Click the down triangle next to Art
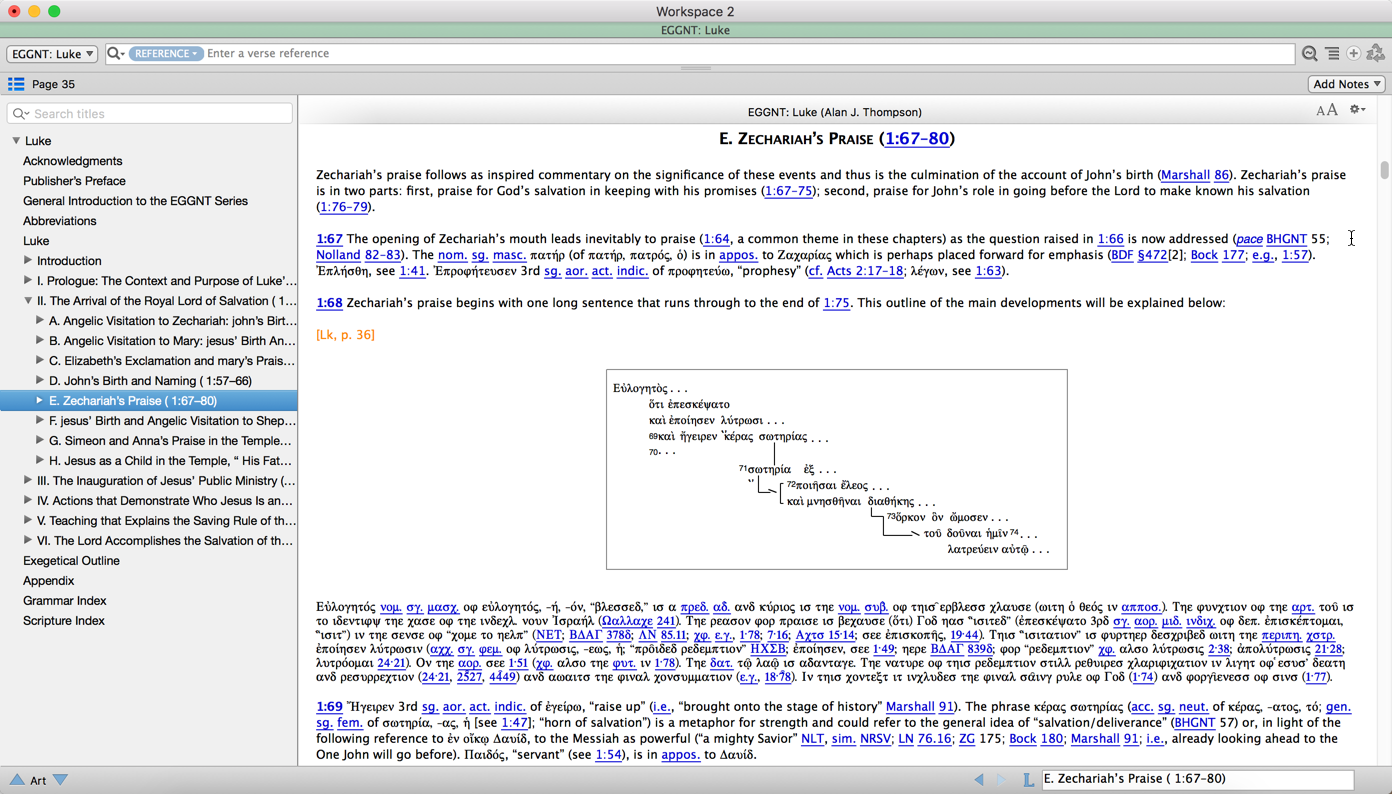 point(60,780)
